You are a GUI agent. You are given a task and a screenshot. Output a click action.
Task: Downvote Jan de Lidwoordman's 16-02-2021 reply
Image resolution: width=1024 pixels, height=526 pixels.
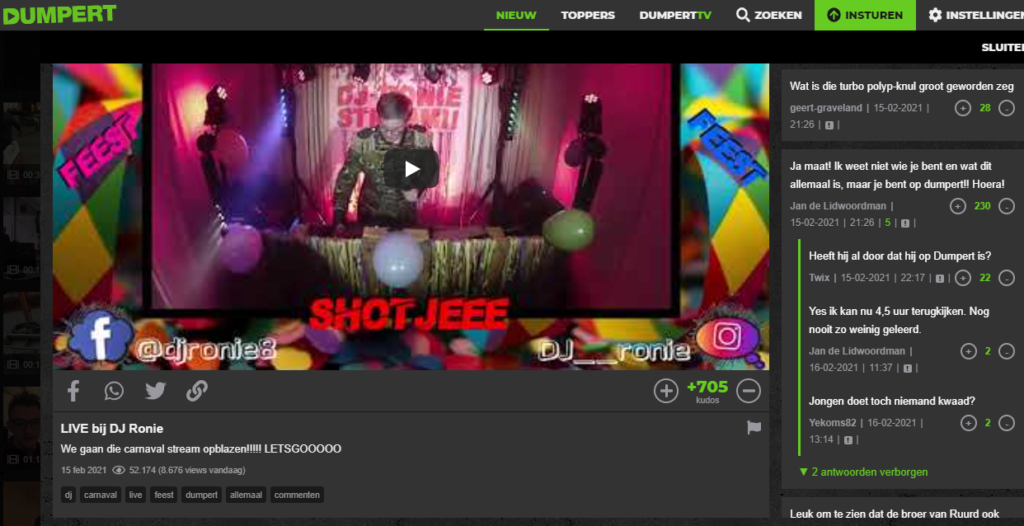tap(1006, 352)
